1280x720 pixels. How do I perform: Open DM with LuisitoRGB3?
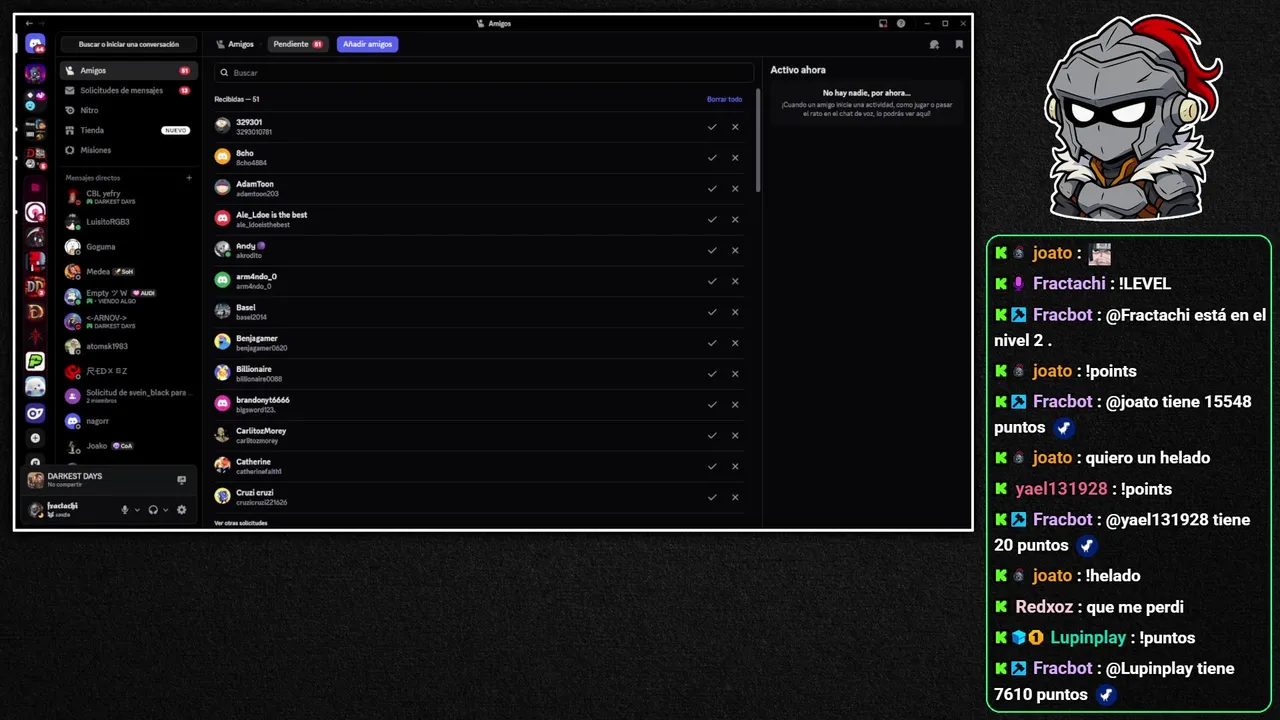click(x=128, y=222)
